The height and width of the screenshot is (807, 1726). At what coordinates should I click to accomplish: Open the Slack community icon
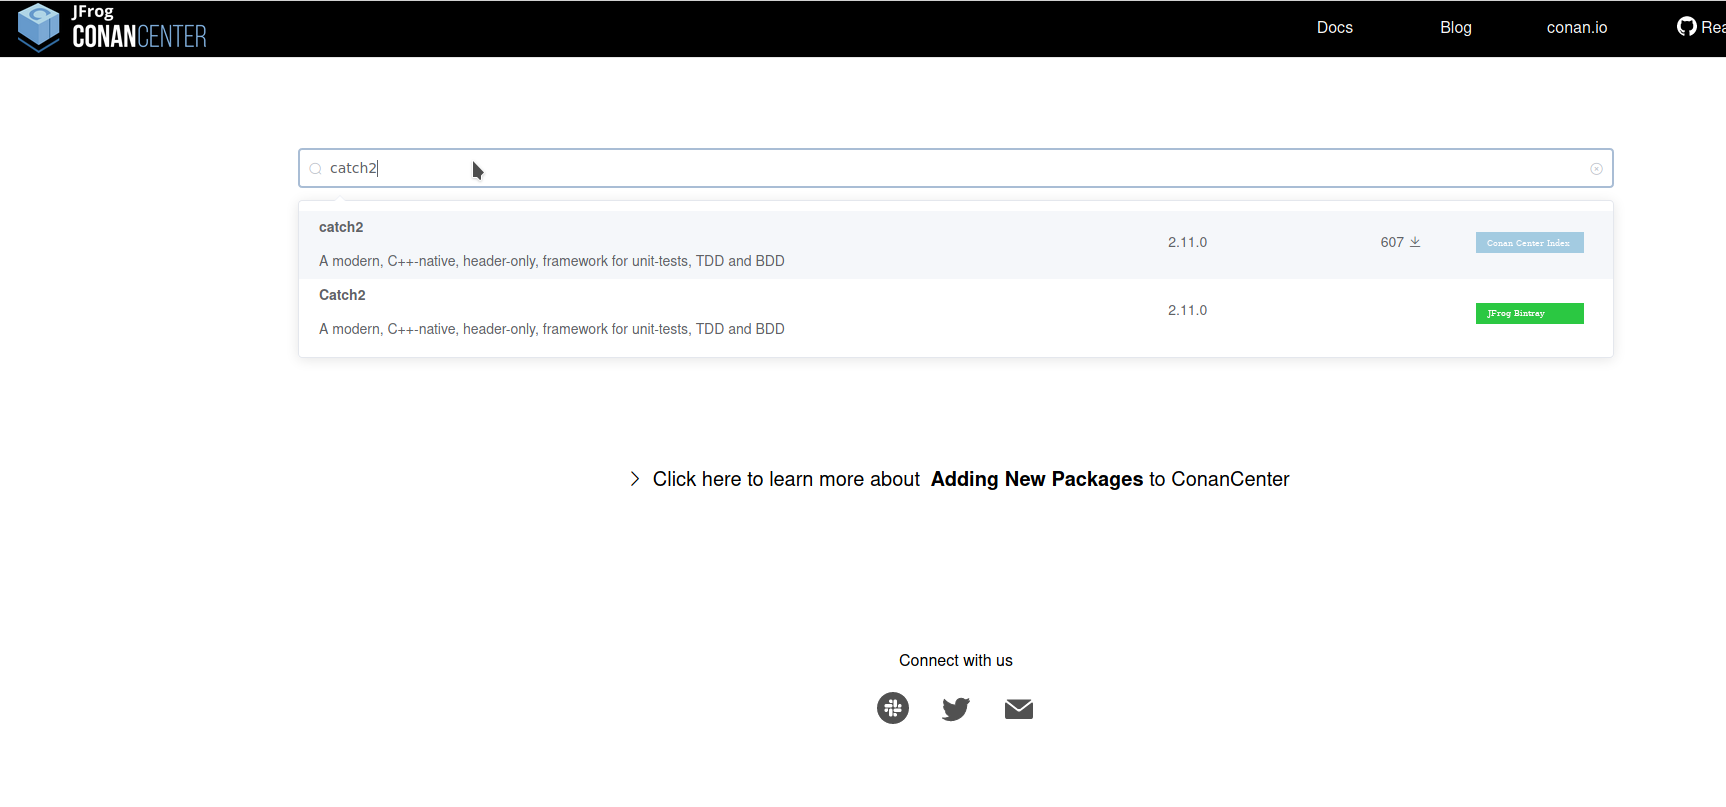coord(893,708)
